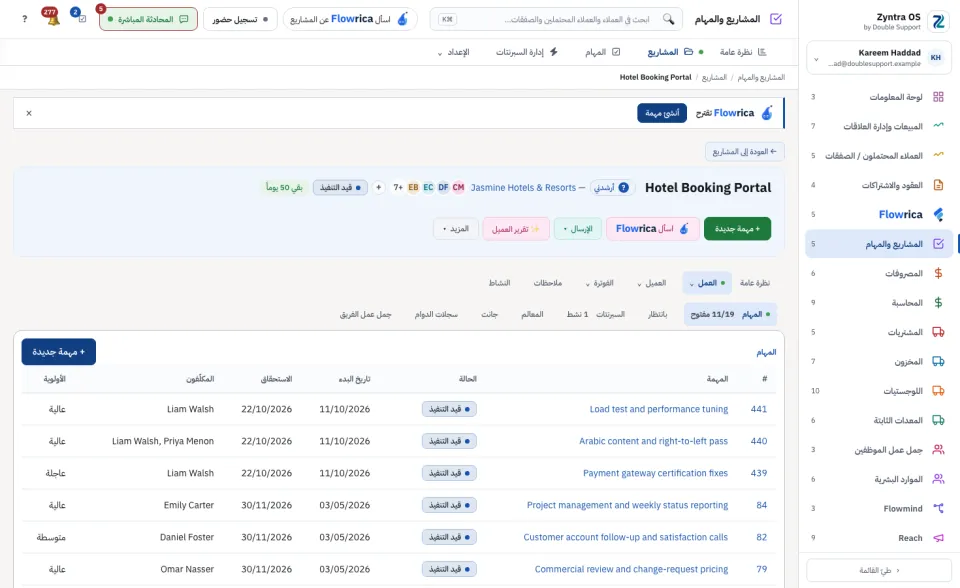Click تسجيل حضور check-in button

pos(240,19)
